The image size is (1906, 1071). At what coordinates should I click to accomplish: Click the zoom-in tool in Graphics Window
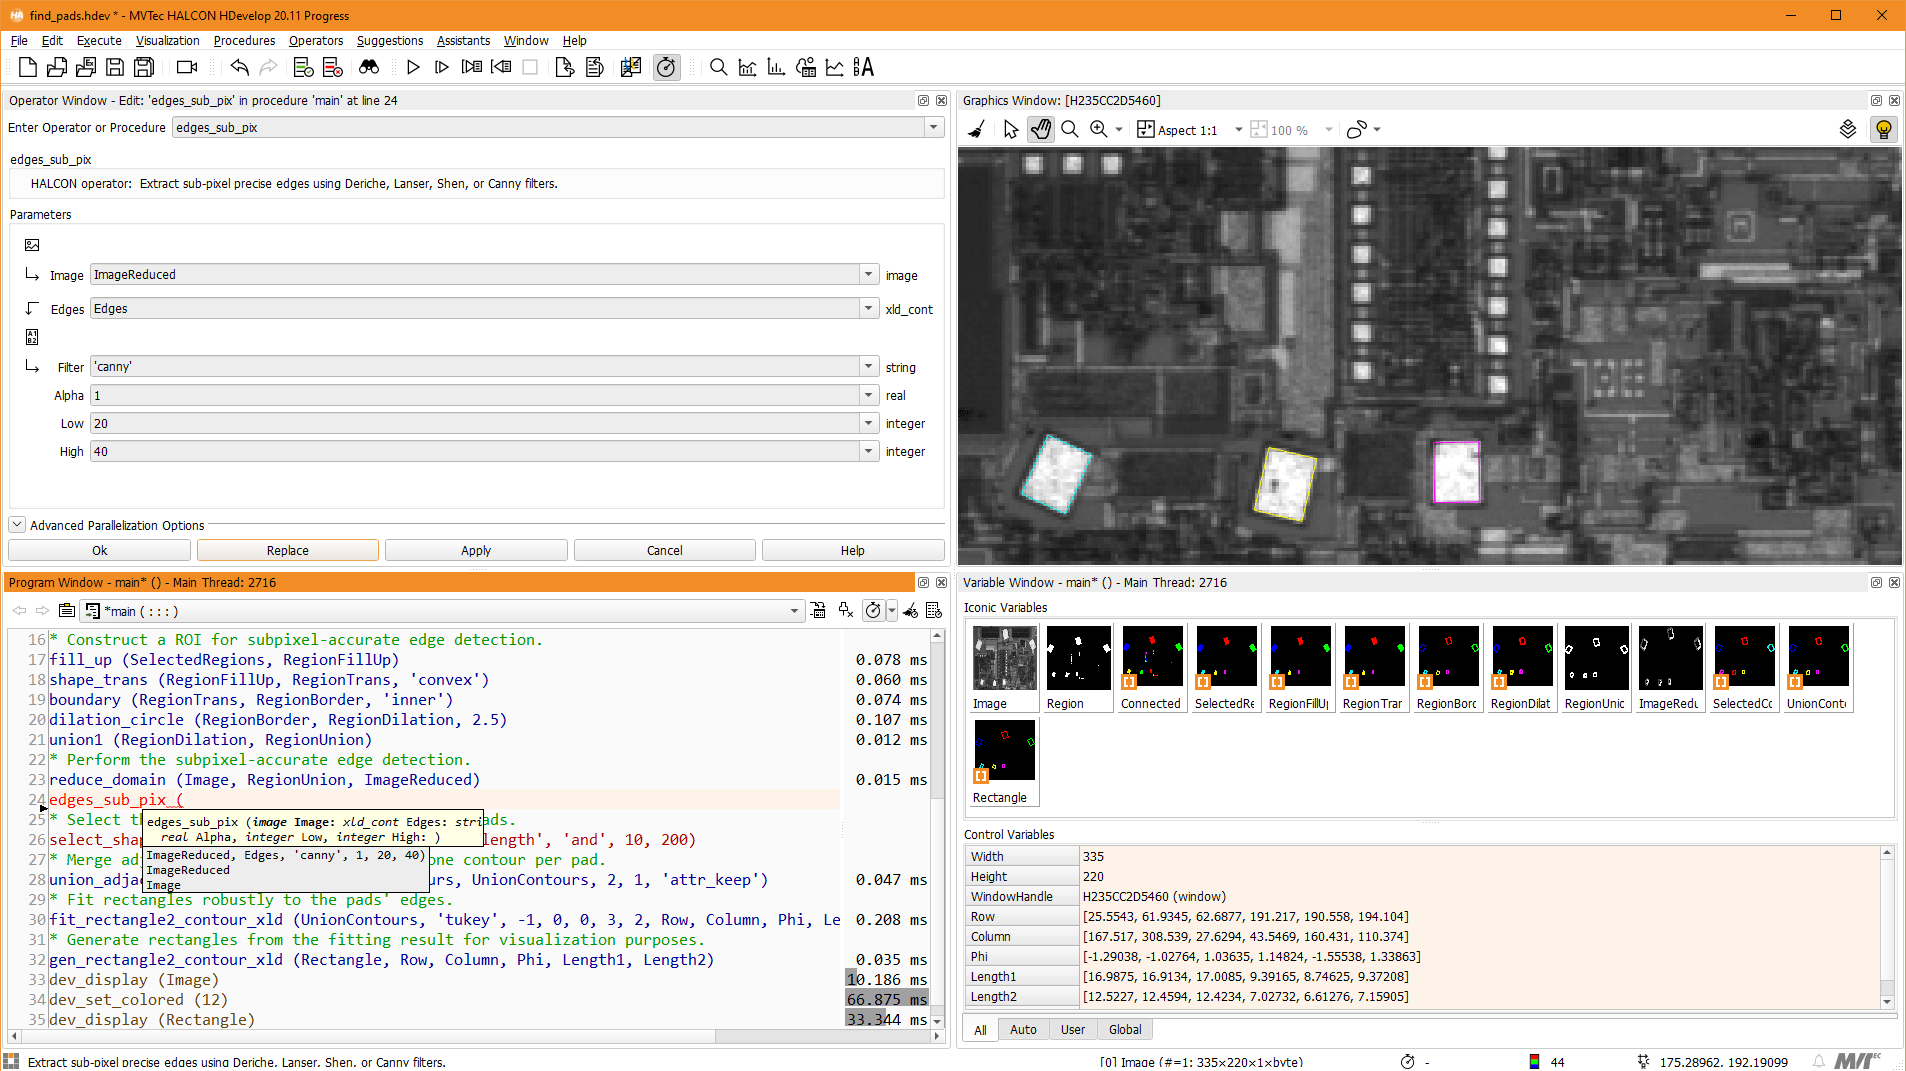click(x=1099, y=130)
